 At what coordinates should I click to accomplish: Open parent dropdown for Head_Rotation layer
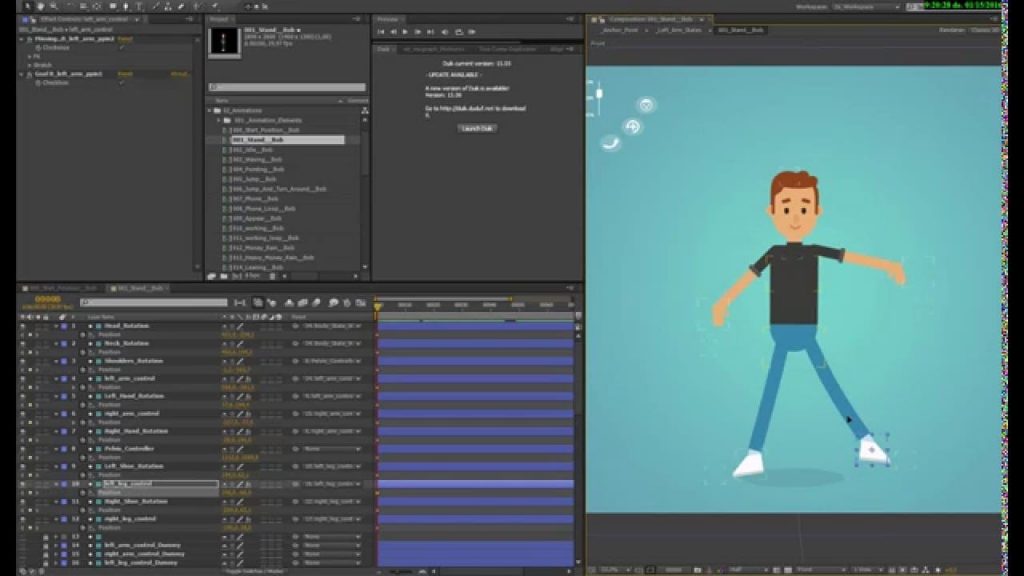[x=331, y=325]
